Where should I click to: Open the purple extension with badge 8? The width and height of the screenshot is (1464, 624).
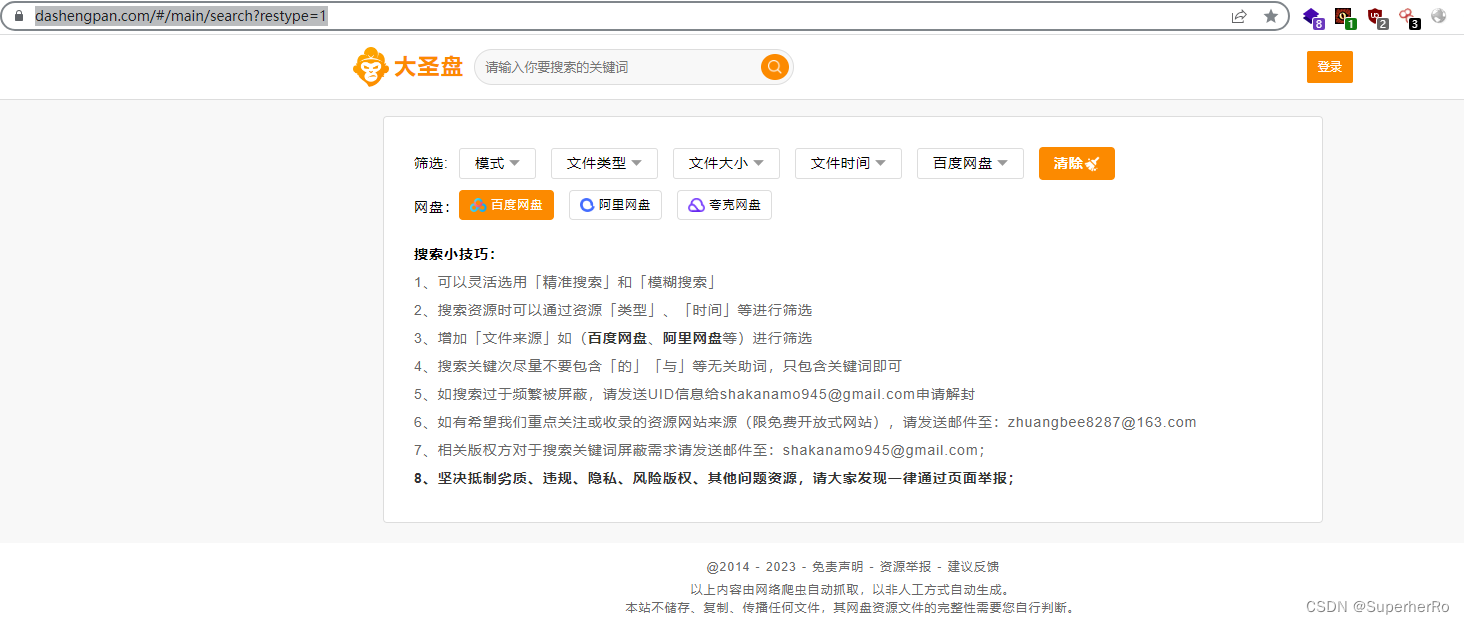pyautogui.click(x=1313, y=17)
